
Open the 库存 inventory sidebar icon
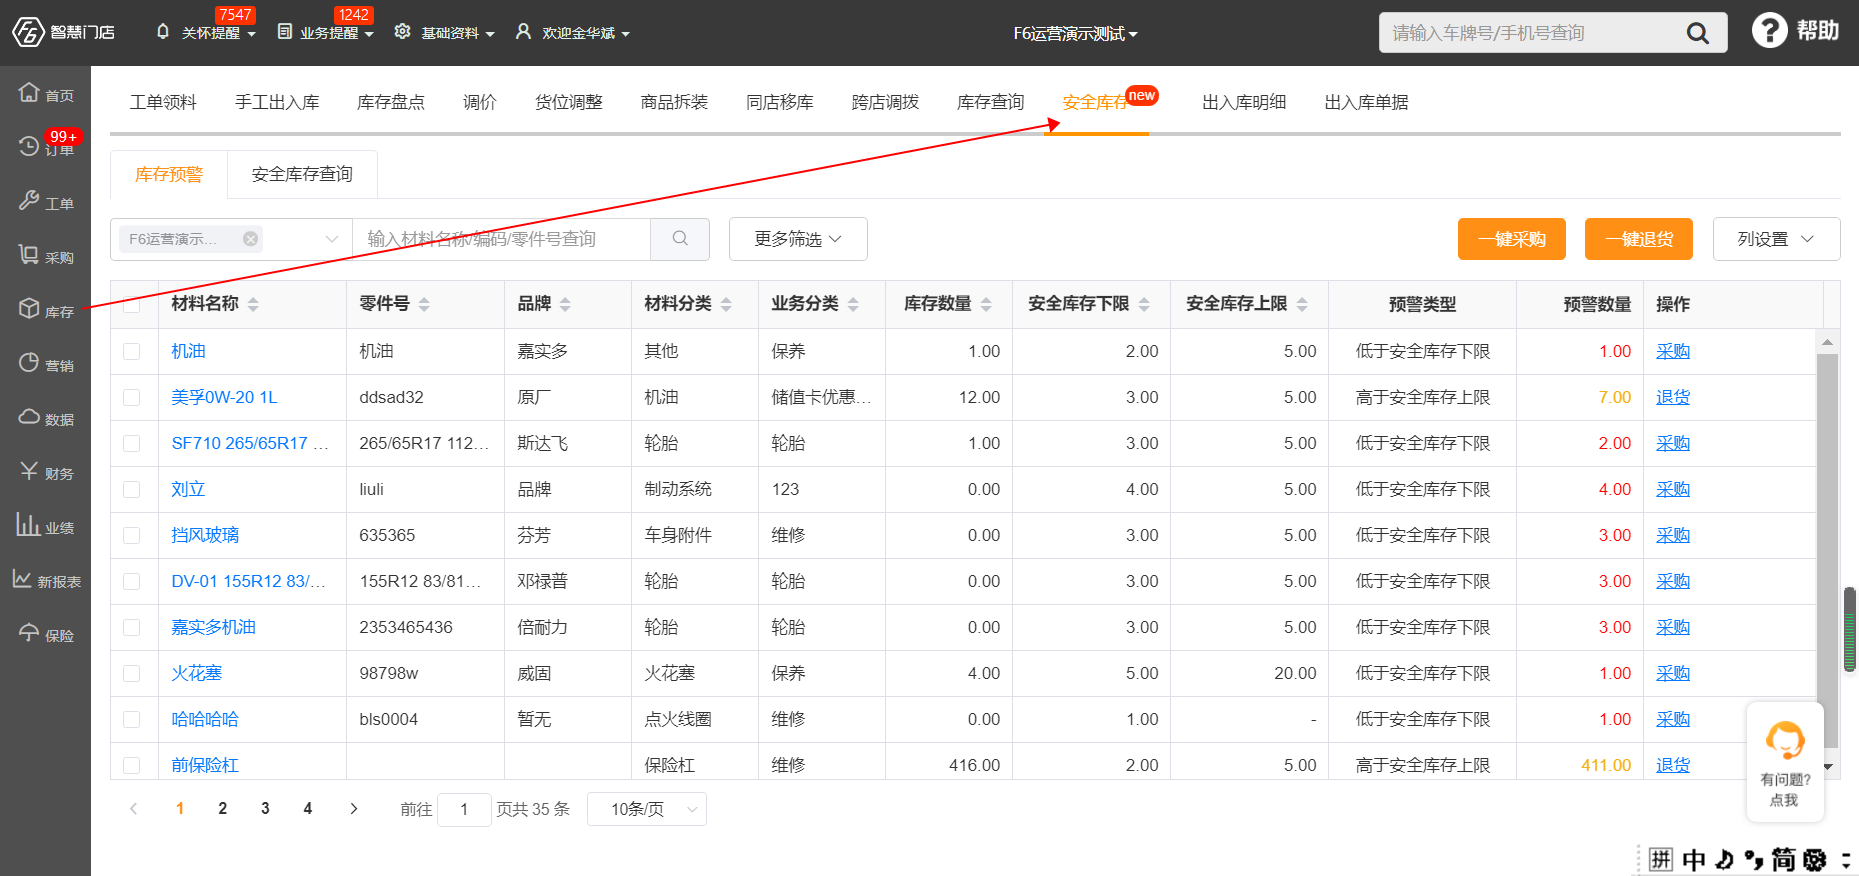point(30,308)
